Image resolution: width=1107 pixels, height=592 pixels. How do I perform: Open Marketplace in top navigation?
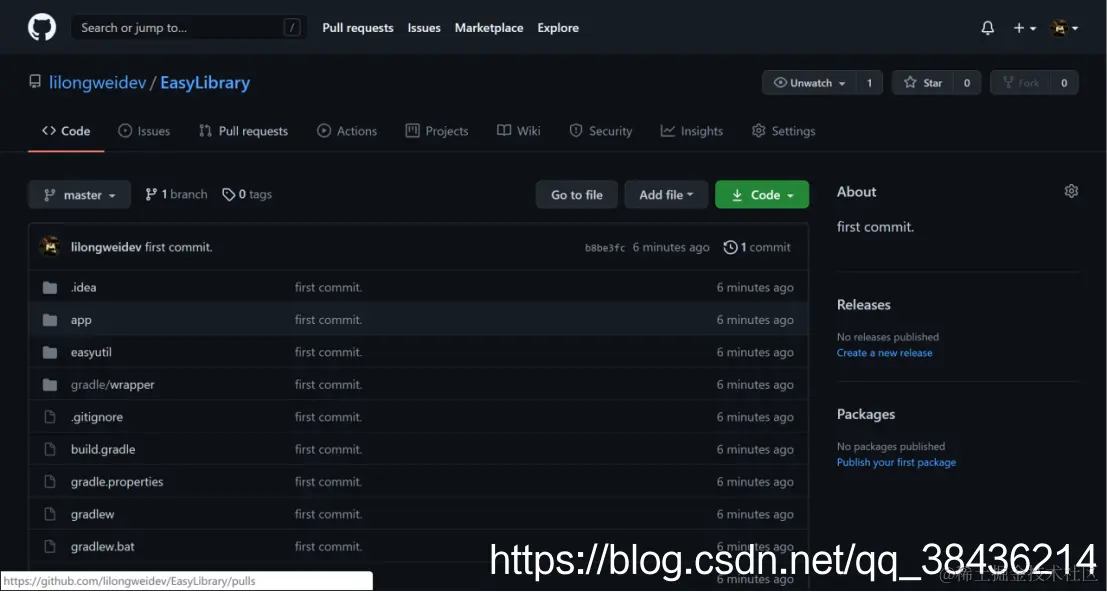click(x=489, y=28)
